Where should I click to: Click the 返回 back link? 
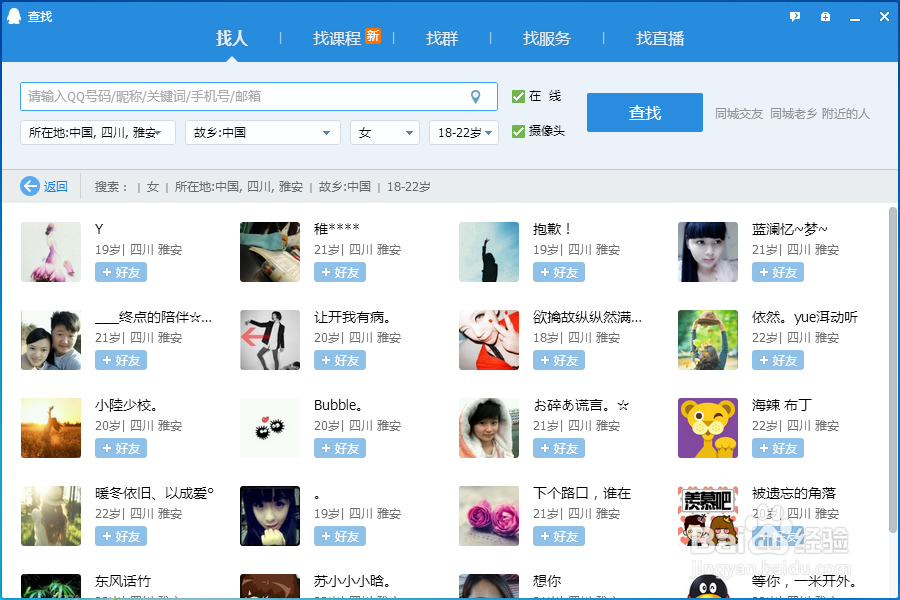[56, 187]
